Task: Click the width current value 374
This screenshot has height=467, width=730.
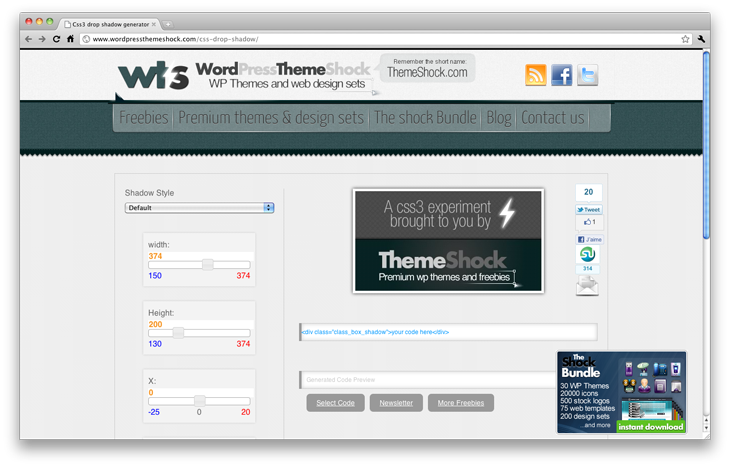Action: (155, 256)
